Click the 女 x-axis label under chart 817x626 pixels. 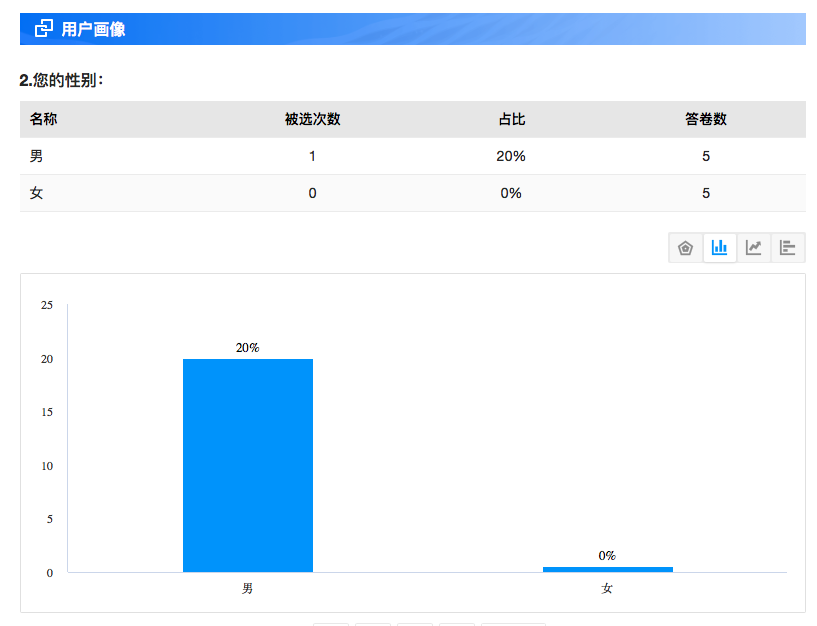click(606, 588)
